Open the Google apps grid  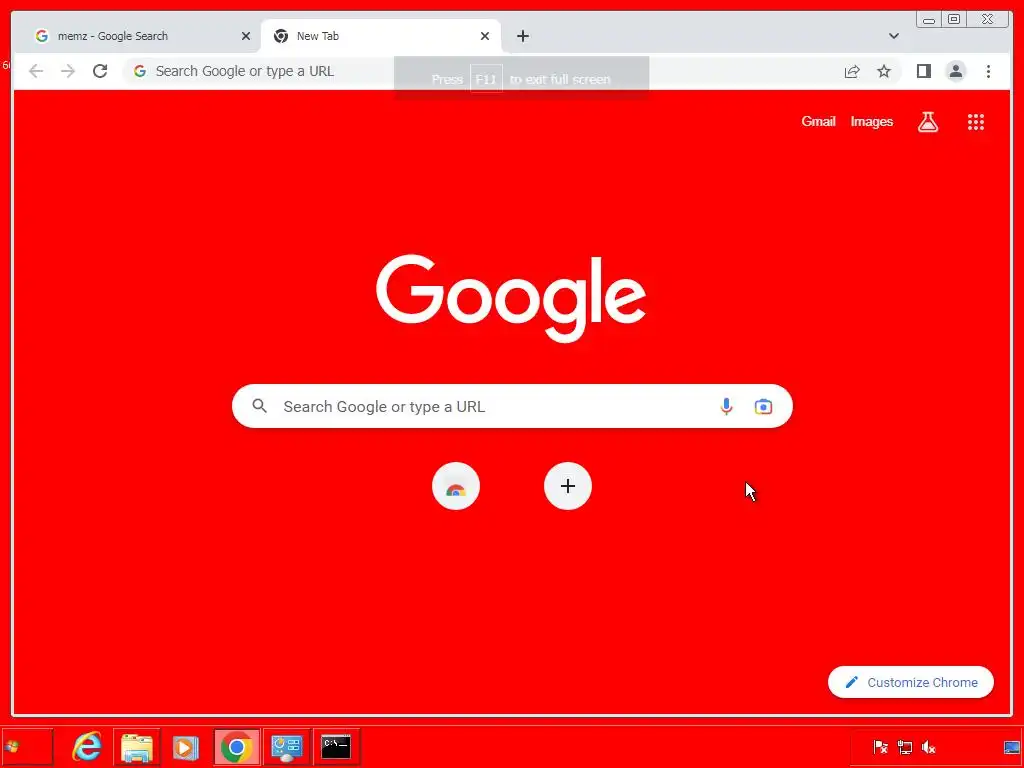tap(976, 121)
